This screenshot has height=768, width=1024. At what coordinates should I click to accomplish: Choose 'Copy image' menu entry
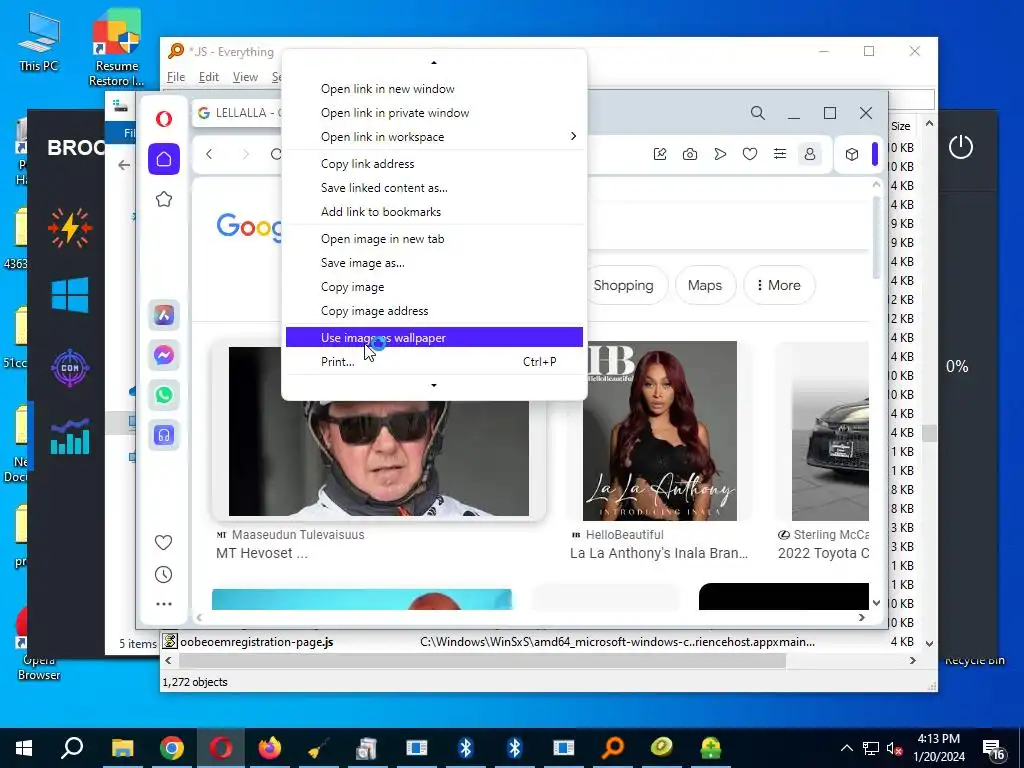click(434, 287)
